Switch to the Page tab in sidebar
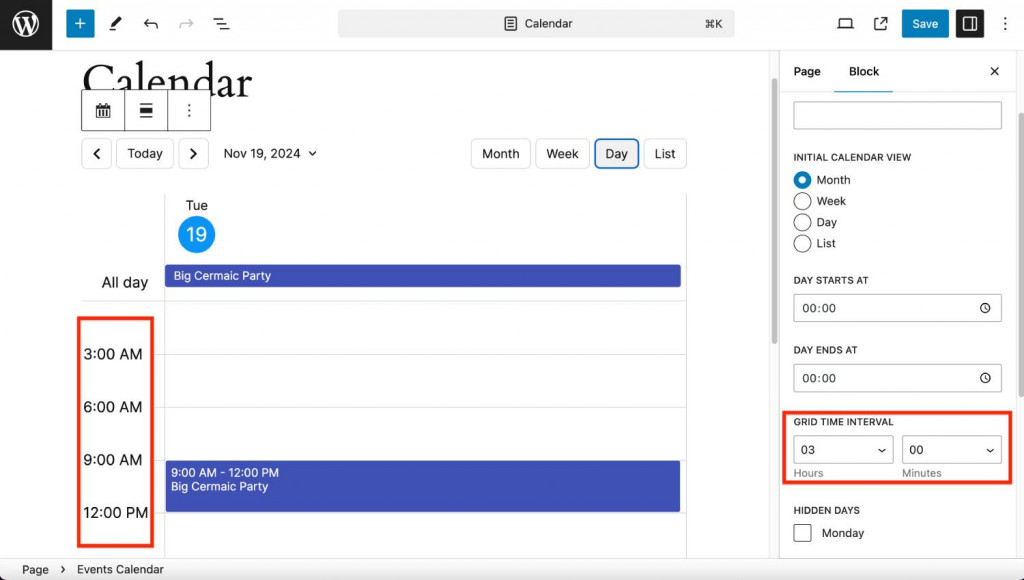Screen dimensions: 1024x580 [x=807, y=71]
